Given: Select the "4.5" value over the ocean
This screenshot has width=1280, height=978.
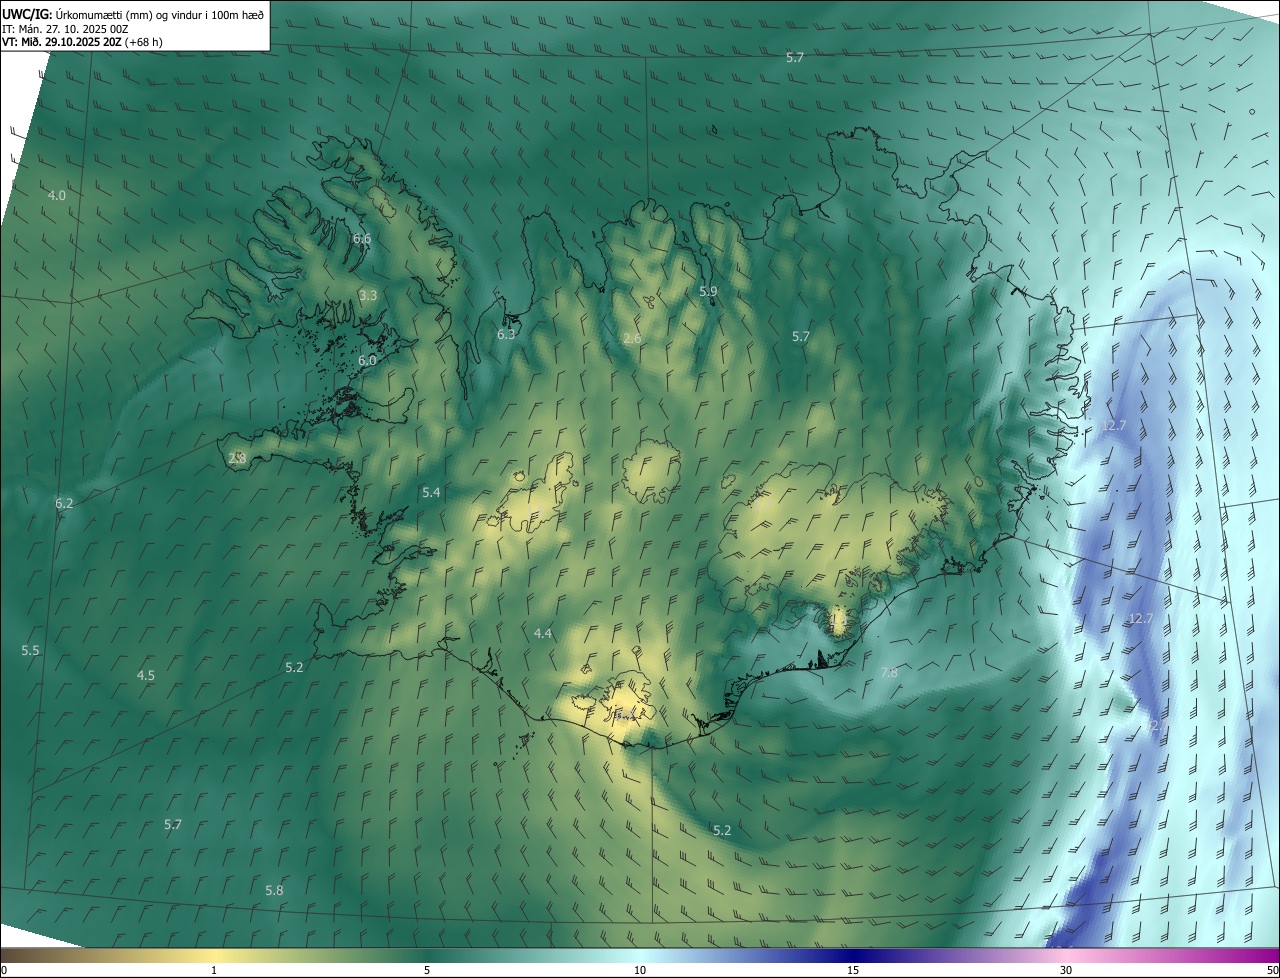Looking at the screenshot, I should (x=146, y=675).
